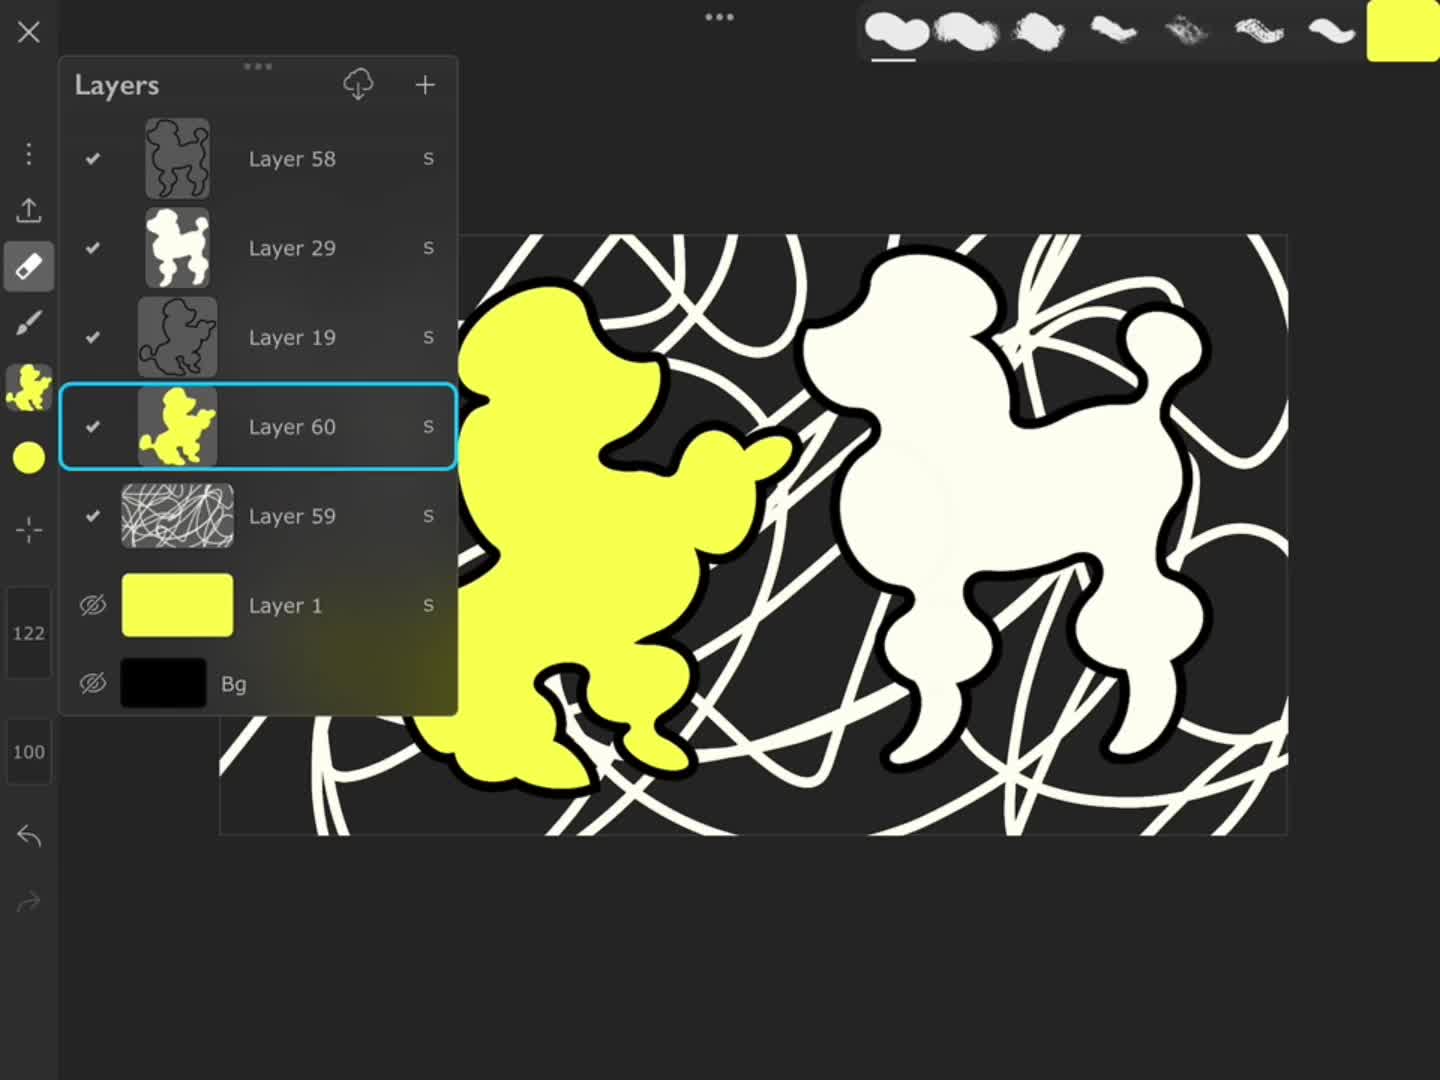Adjust the opacity value 100
The image size is (1440, 1080).
pos(29,752)
